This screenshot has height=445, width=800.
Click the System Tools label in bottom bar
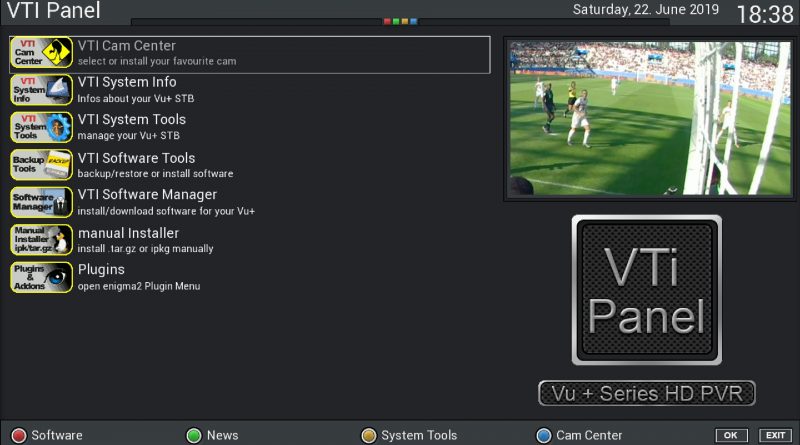tap(419, 435)
